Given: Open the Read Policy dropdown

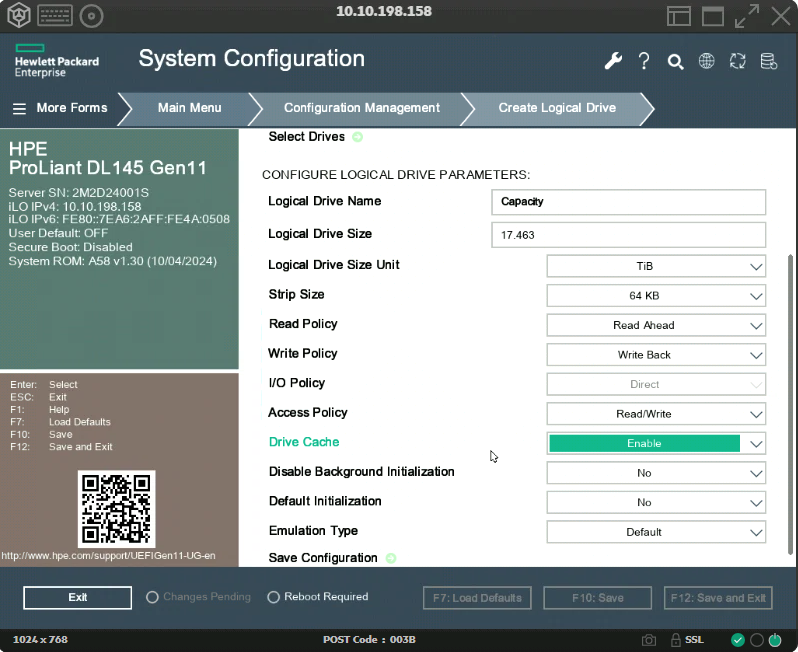Looking at the screenshot, I should click(x=656, y=325).
